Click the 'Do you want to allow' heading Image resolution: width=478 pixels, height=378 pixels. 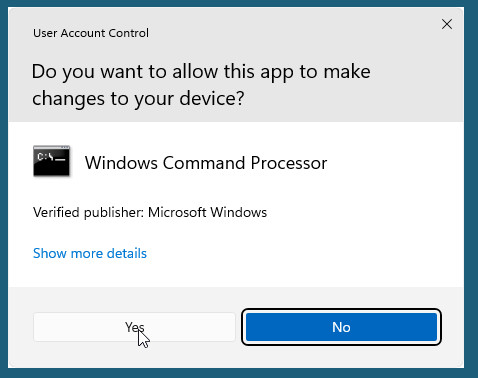coord(201,71)
